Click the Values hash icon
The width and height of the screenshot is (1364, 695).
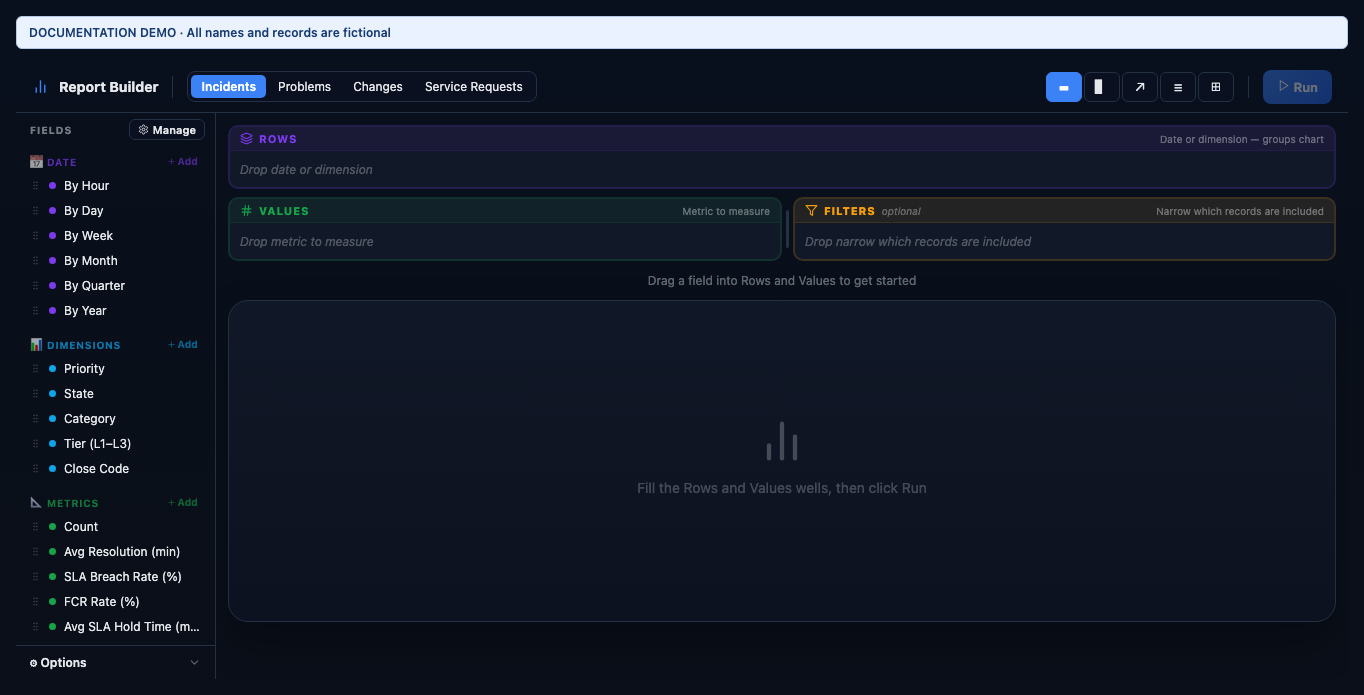(247, 211)
